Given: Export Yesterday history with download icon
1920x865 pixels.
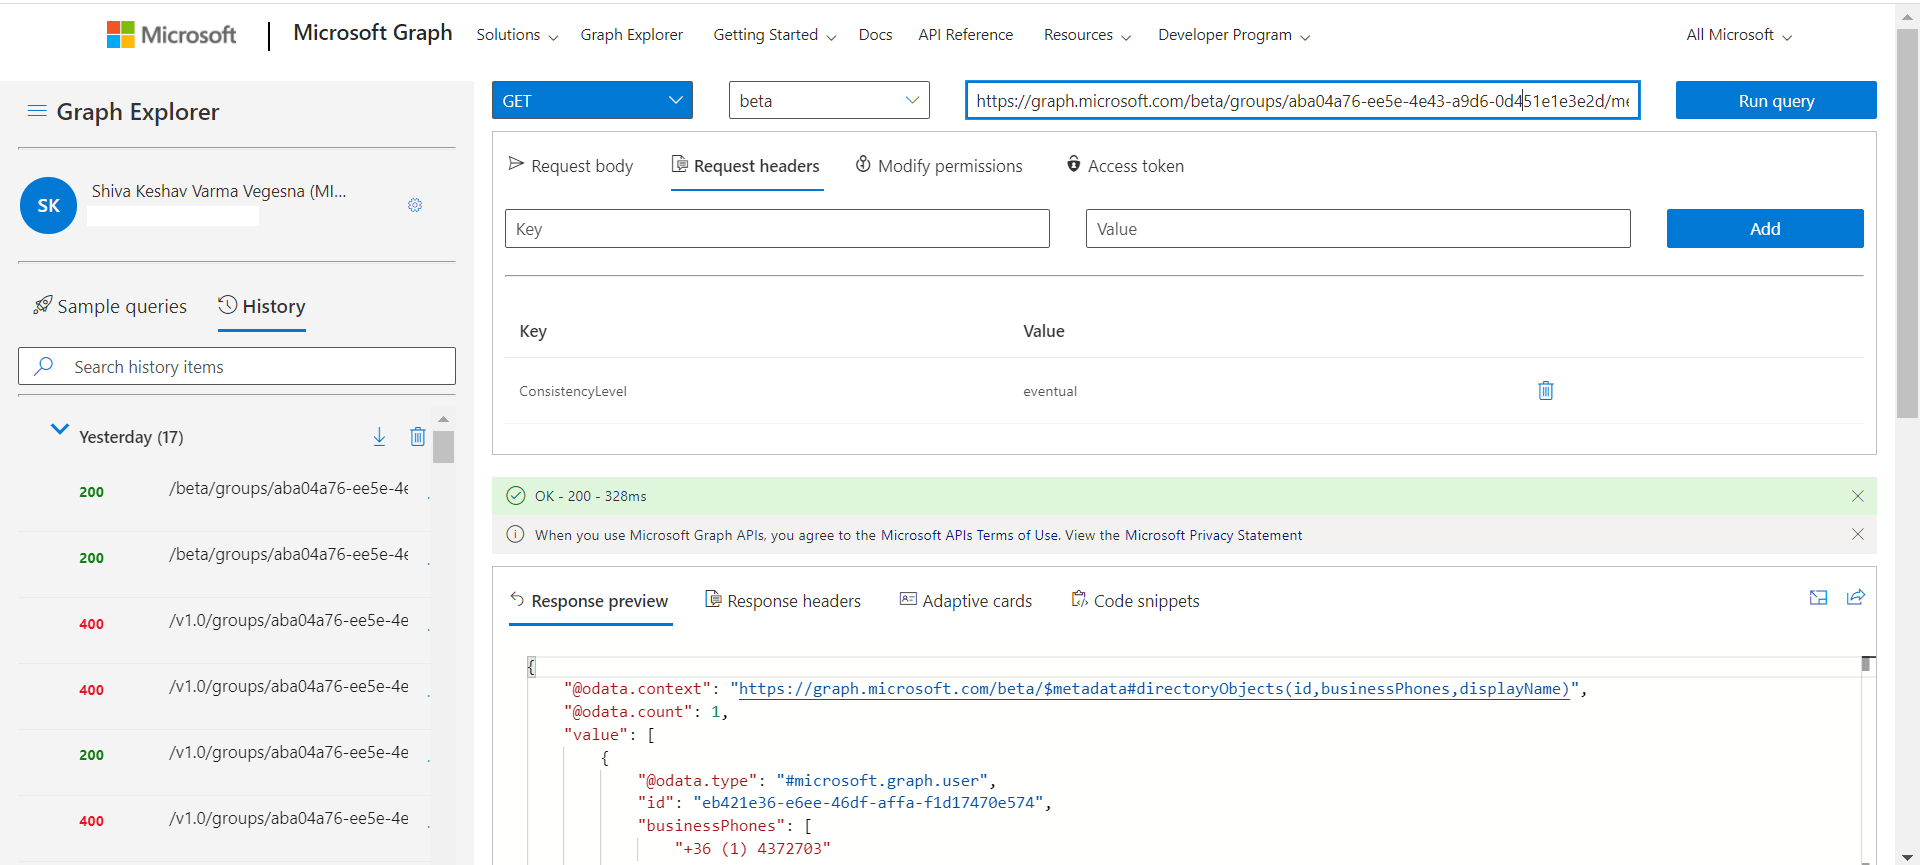Looking at the screenshot, I should (x=379, y=437).
